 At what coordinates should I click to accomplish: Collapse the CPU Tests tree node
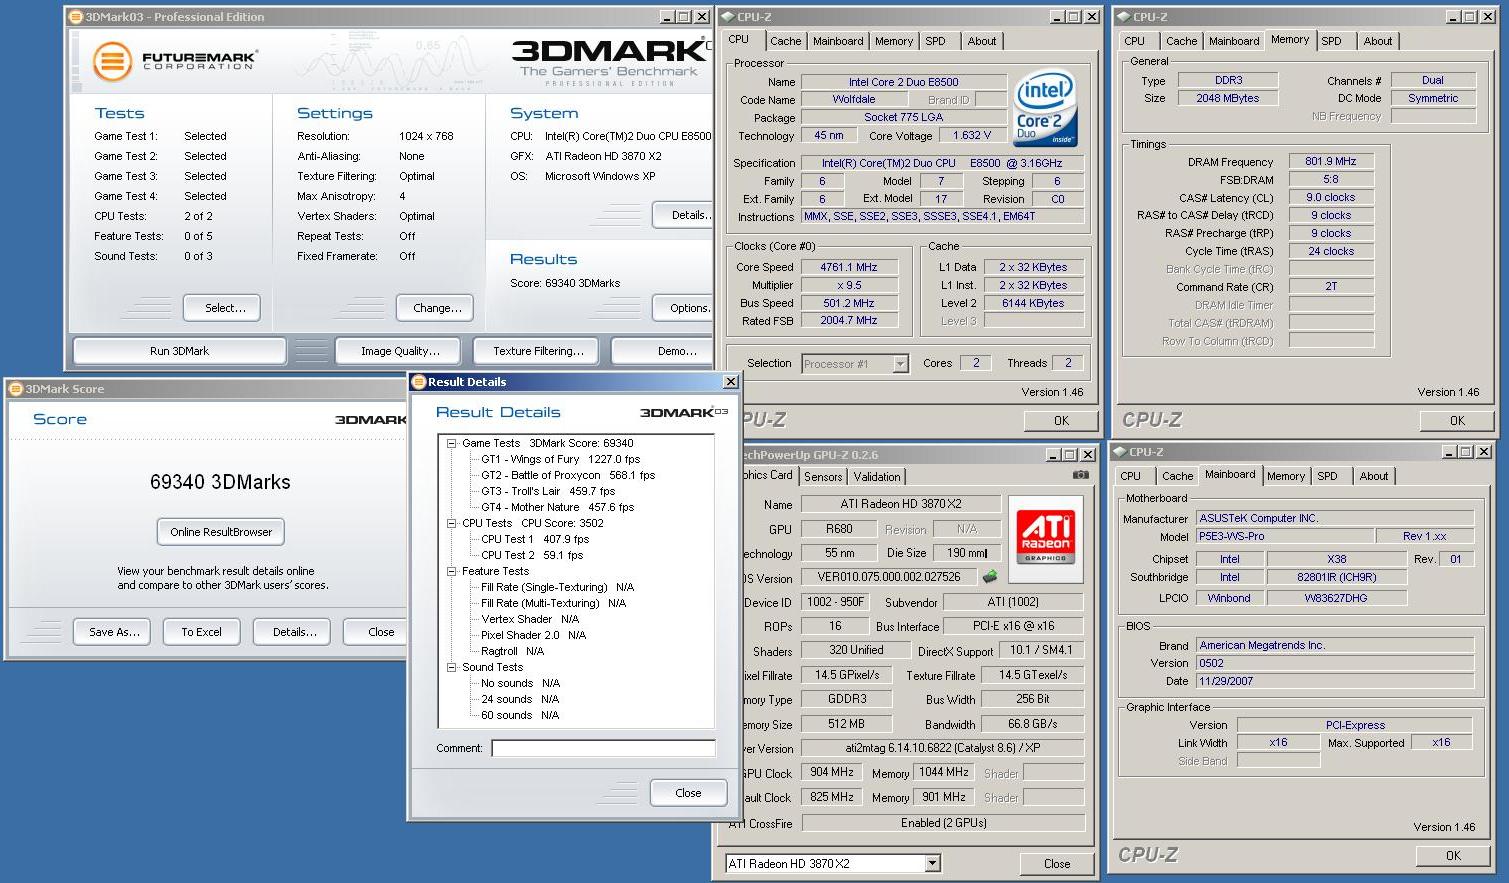coord(452,523)
